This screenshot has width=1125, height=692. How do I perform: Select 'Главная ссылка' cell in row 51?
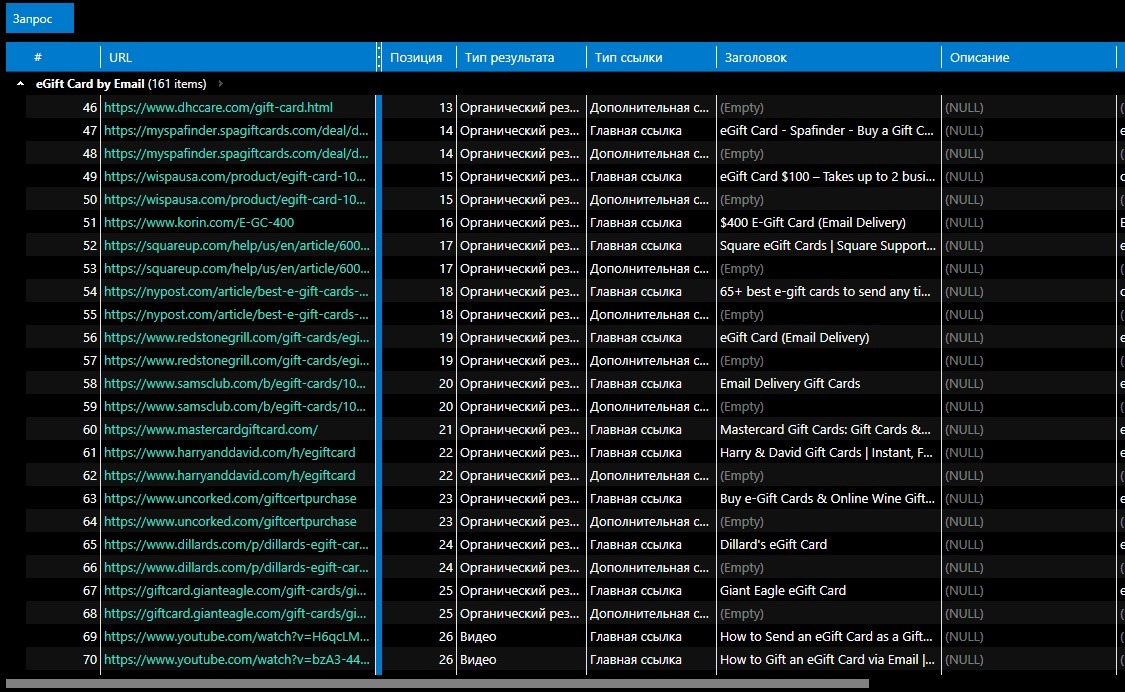[651, 223]
